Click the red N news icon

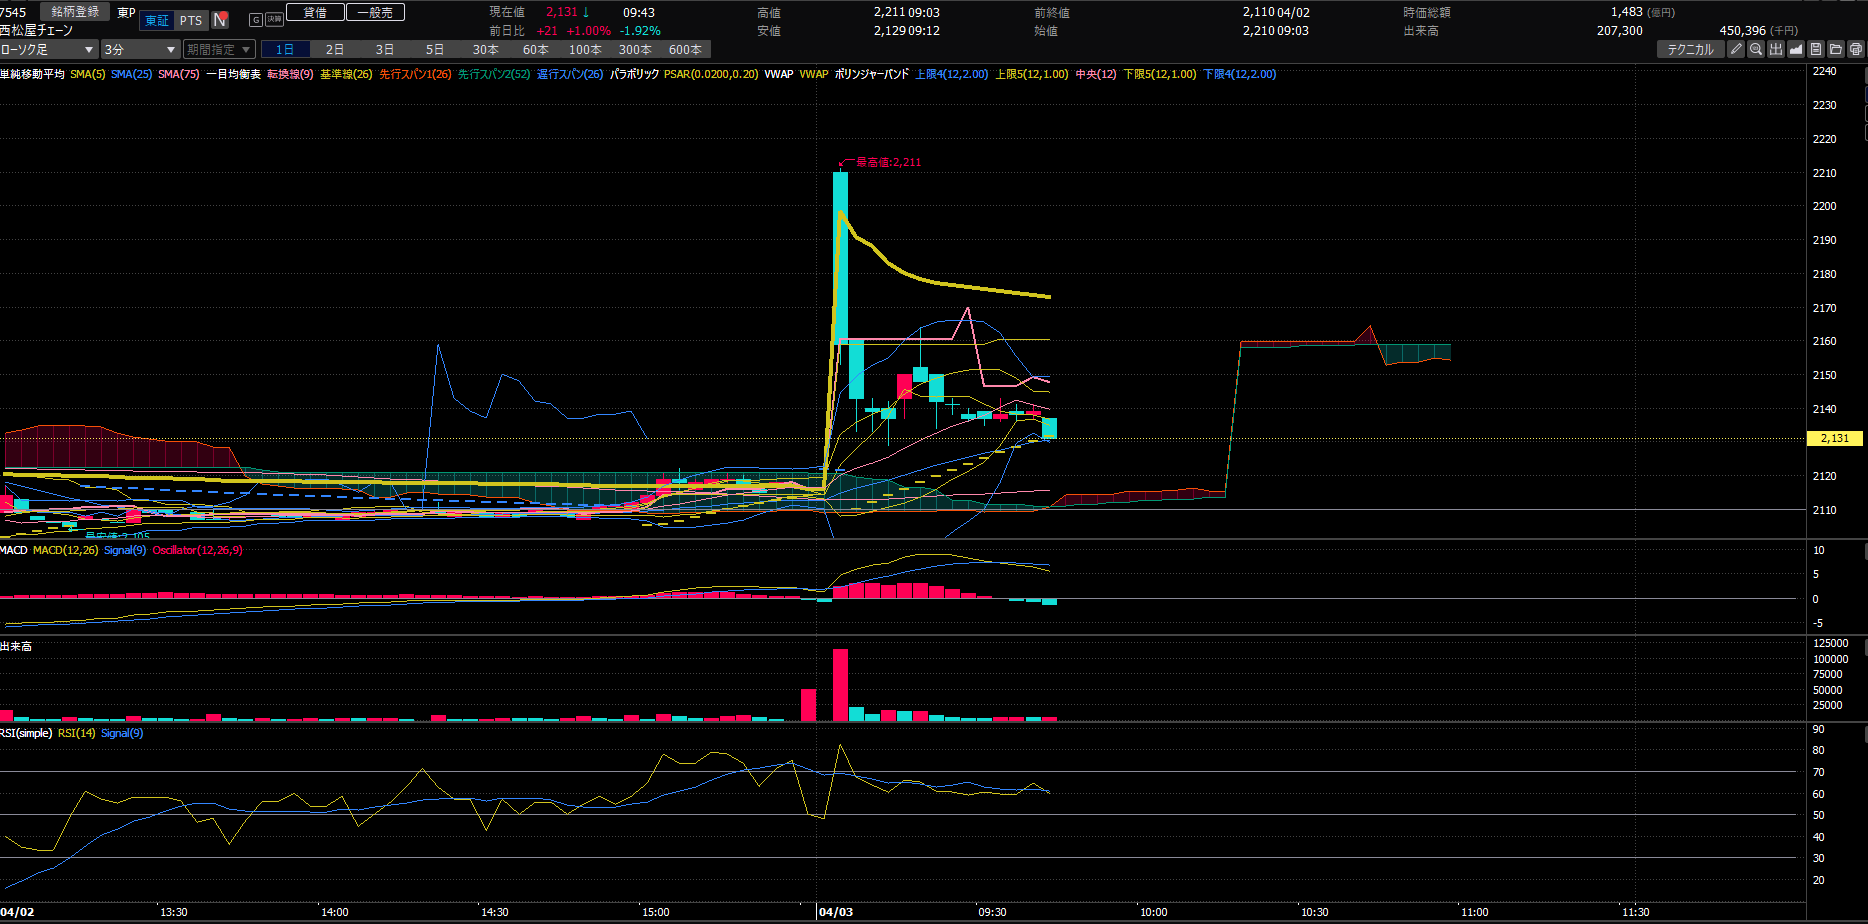pyautogui.click(x=221, y=20)
